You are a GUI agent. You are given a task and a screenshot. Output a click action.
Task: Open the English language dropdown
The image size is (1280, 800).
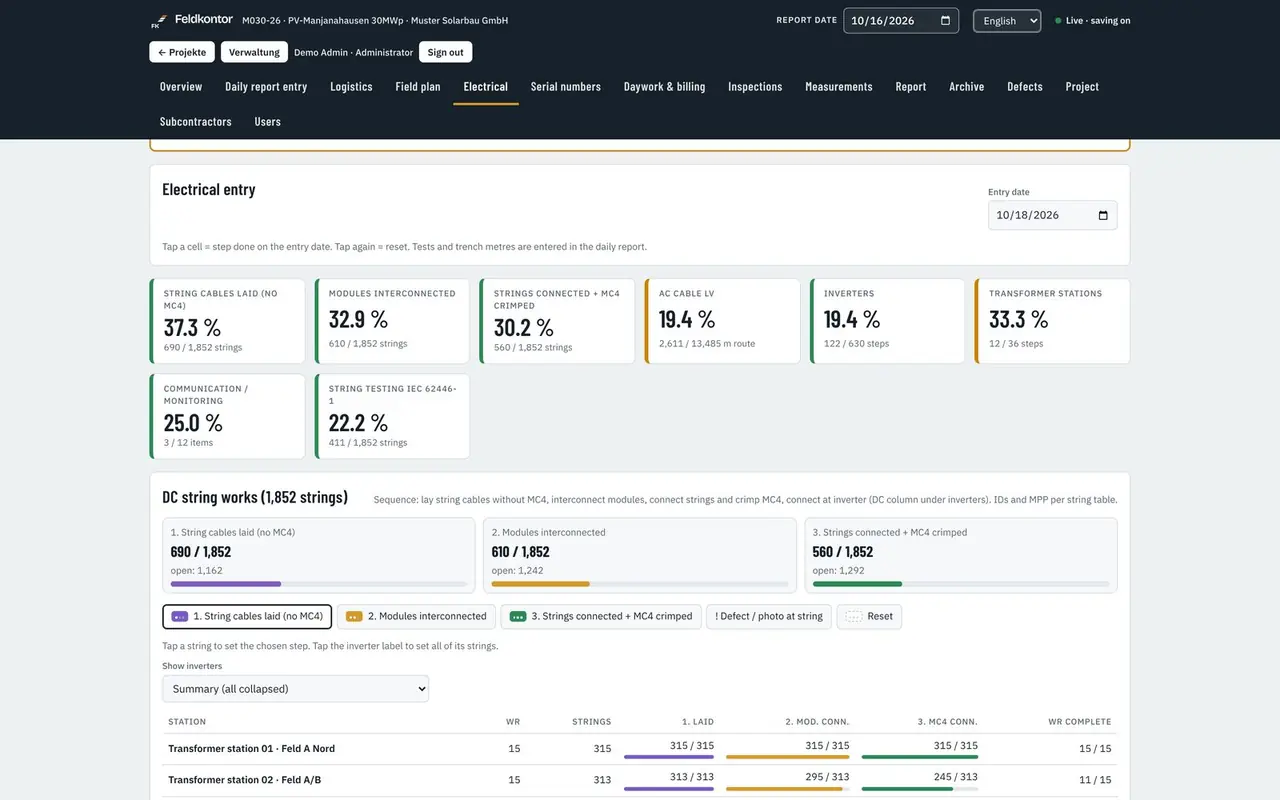click(1007, 21)
